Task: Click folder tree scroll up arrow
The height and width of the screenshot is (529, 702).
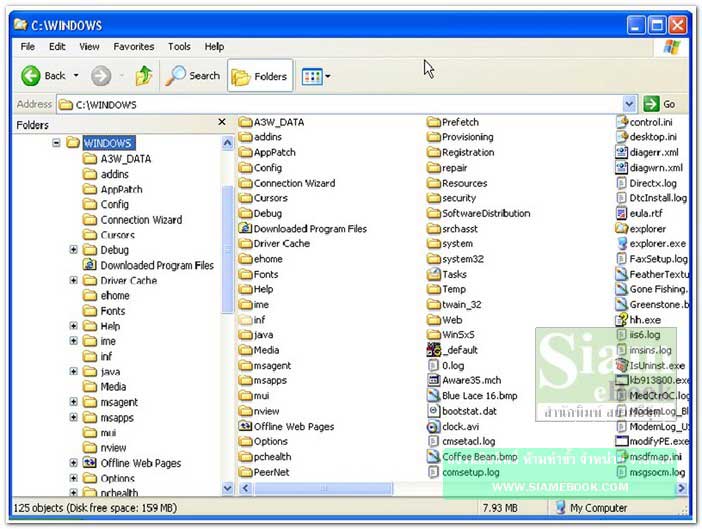Action: [227, 143]
